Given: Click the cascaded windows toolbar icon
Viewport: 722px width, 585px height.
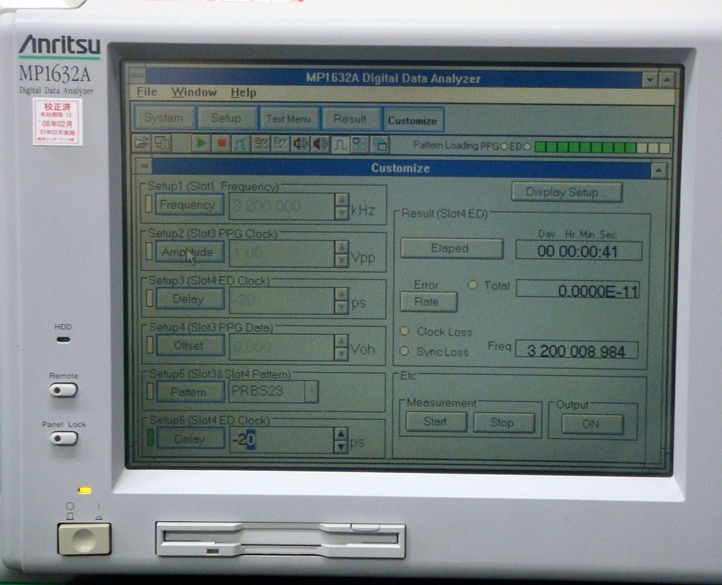Looking at the screenshot, I should pyautogui.click(x=379, y=145).
